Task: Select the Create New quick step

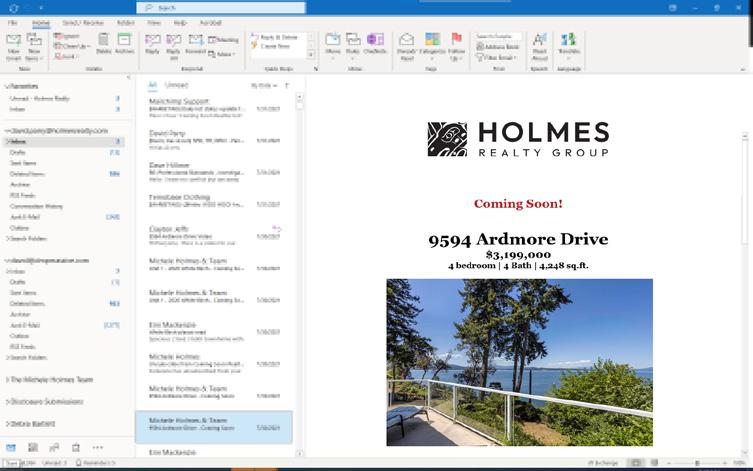Action: [270, 46]
